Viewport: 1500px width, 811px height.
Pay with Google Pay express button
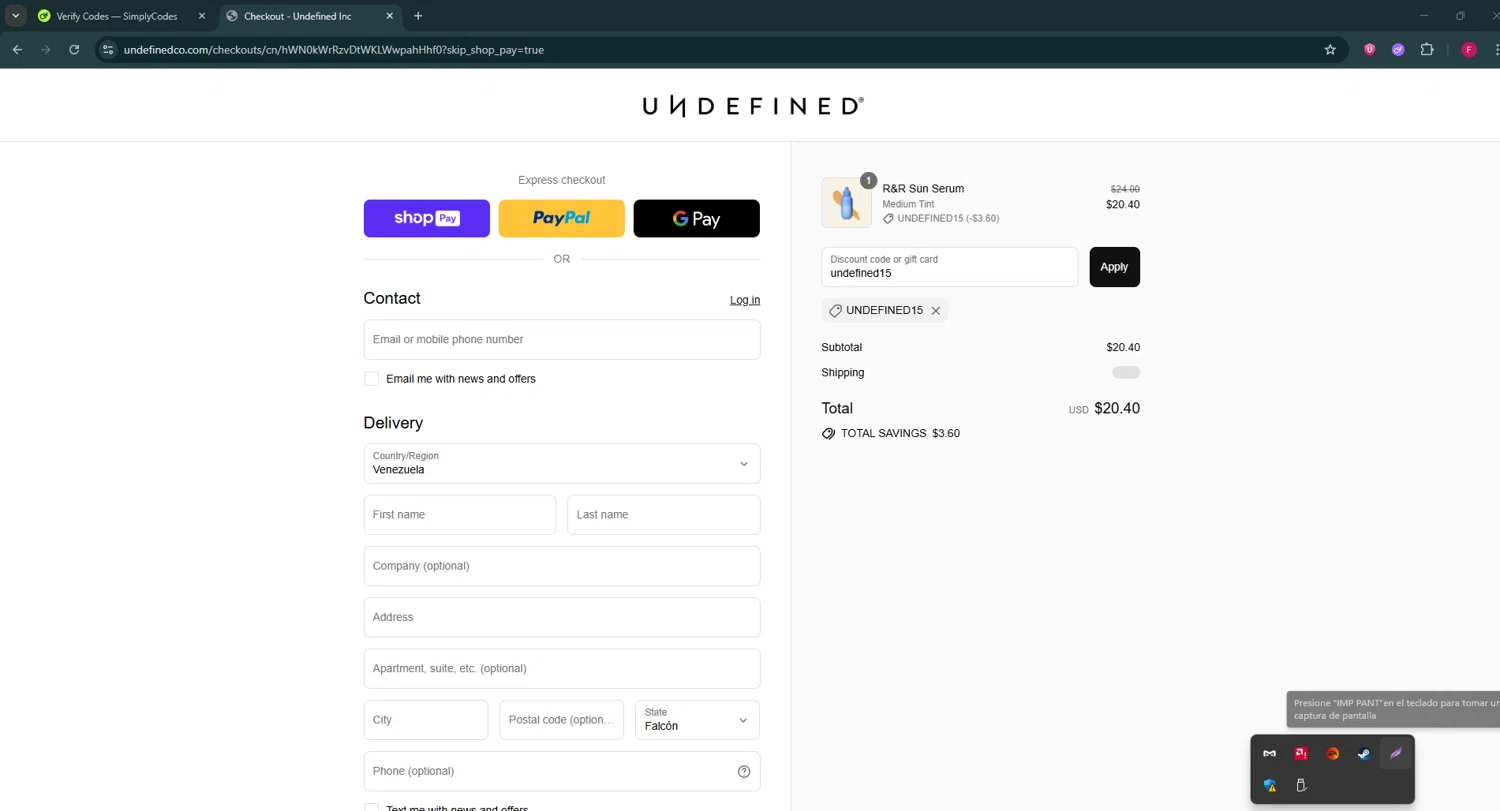pyautogui.click(x=697, y=218)
